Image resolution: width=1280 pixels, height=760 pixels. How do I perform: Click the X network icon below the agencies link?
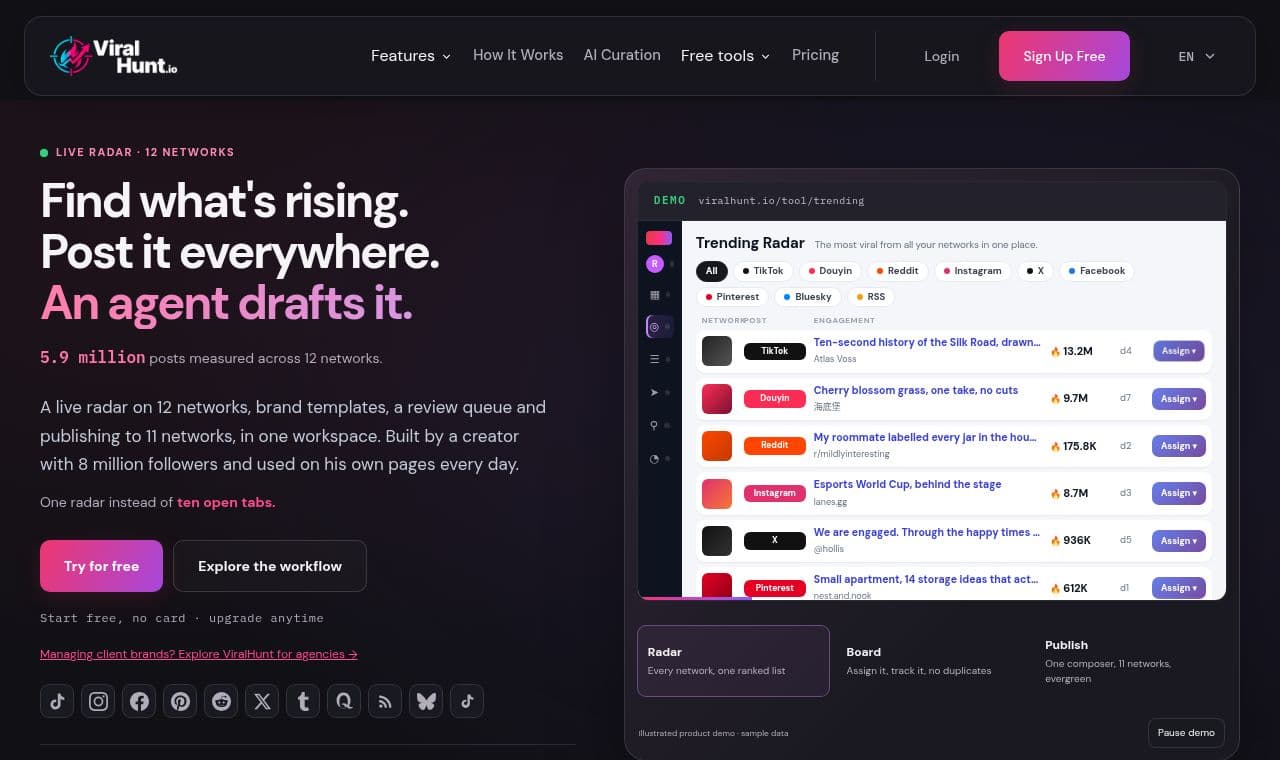click(x=262, y=701)
